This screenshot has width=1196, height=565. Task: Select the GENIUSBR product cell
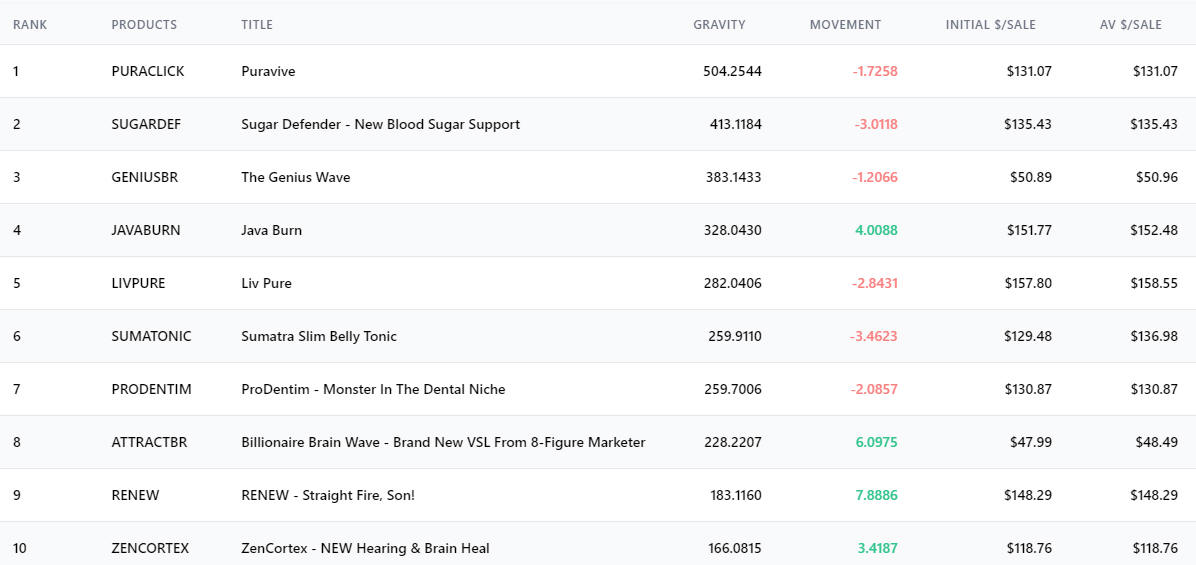pos(145,177)
